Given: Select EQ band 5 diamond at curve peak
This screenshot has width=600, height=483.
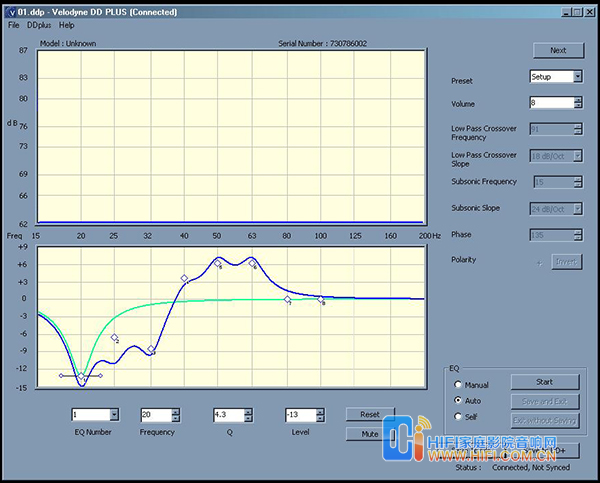Looking at the screenshot, I should [217, 263].
